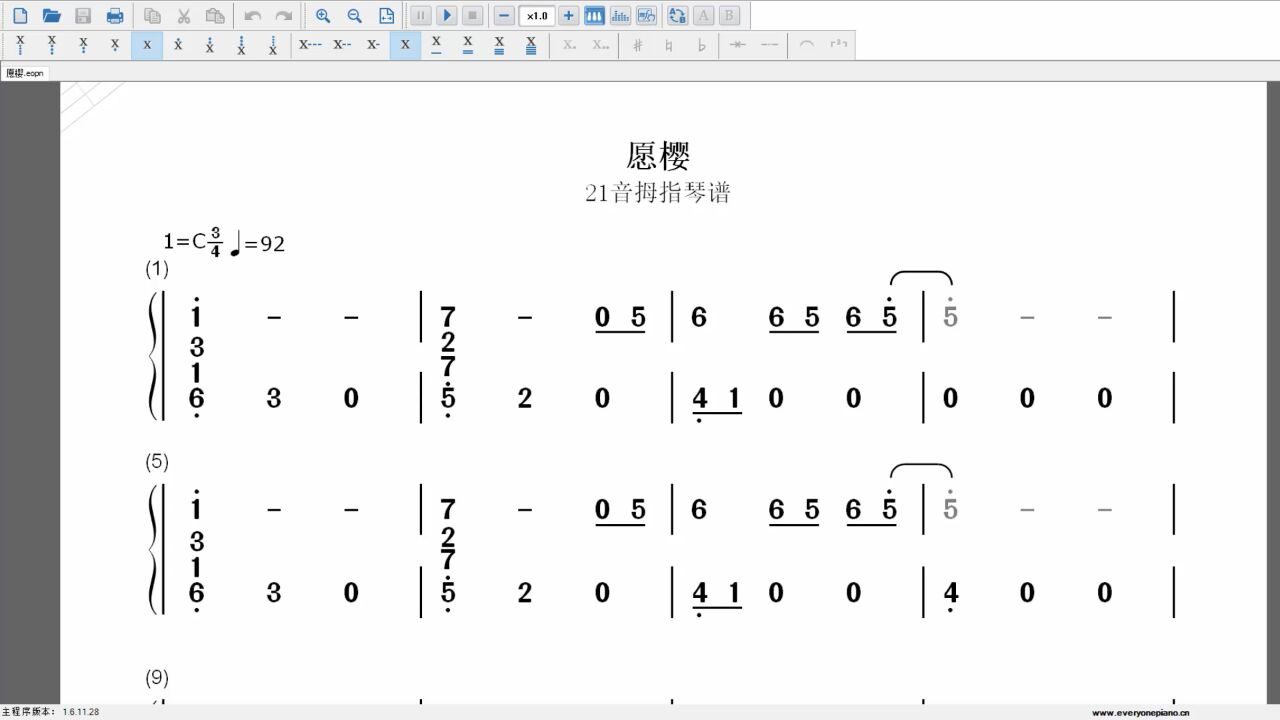Open a file with the folder icon
The image size is (1280, 720).
(52, 15)
